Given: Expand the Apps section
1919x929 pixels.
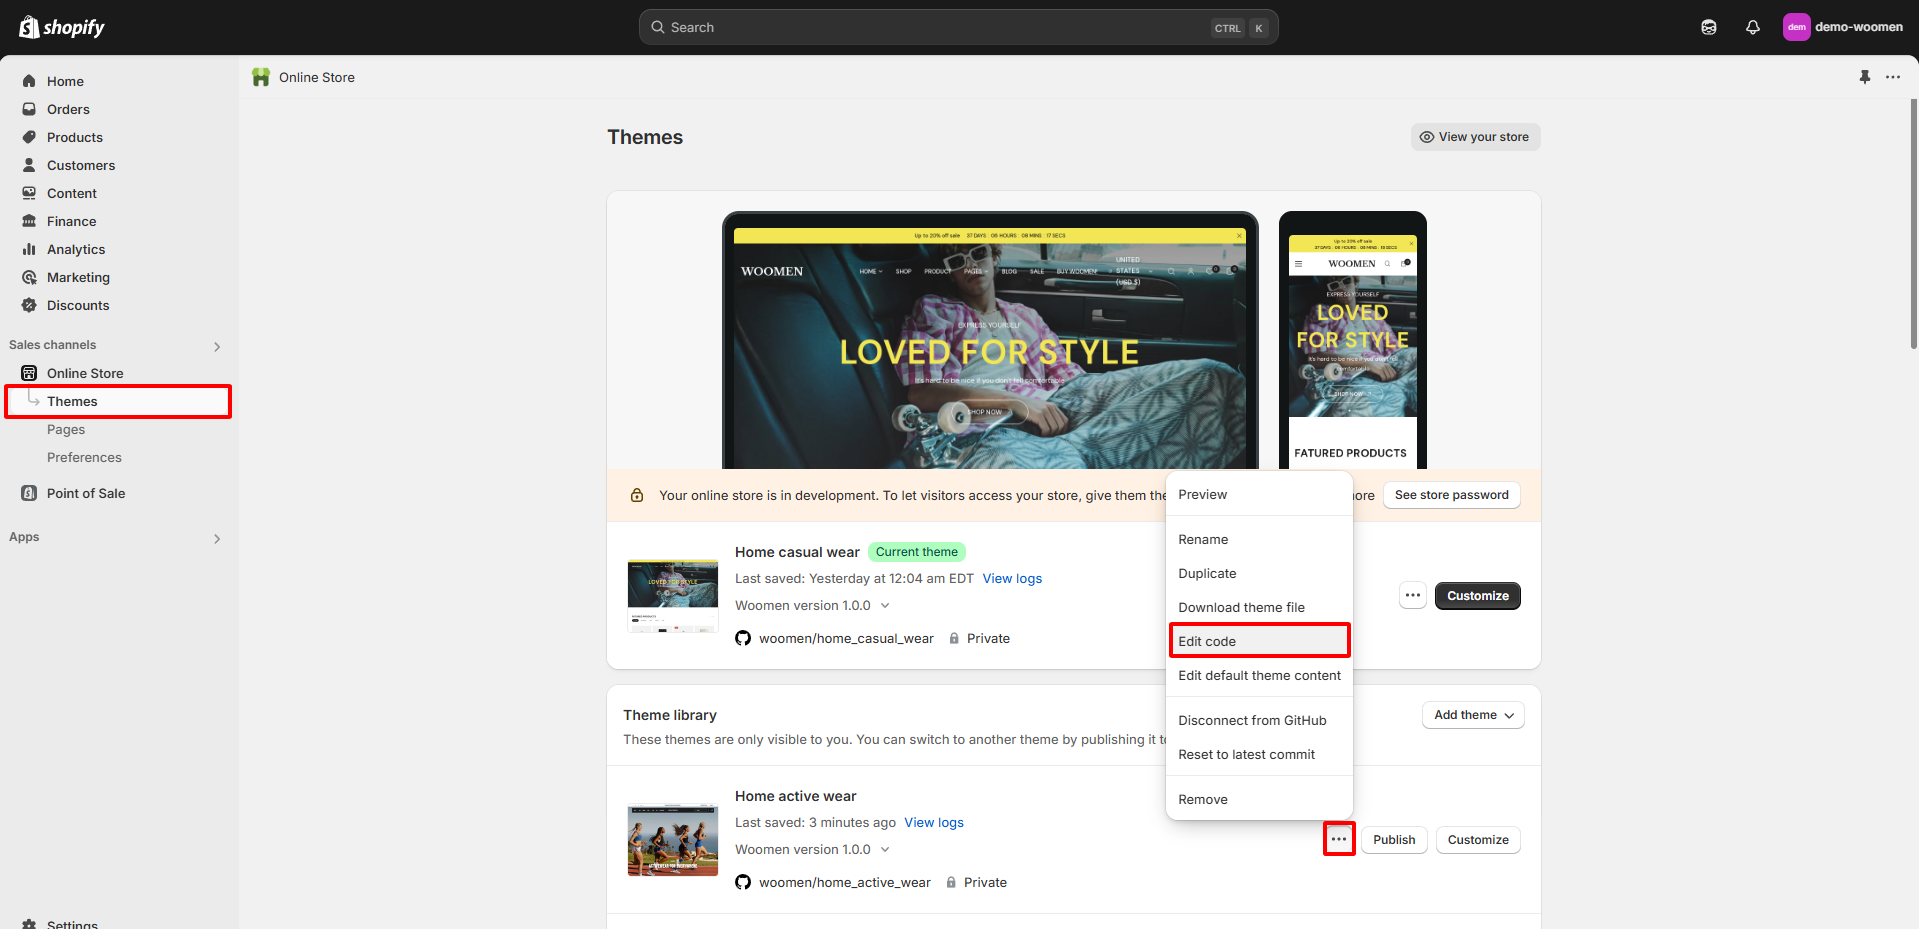Looking at the screenshot, I should coord(217,538).
